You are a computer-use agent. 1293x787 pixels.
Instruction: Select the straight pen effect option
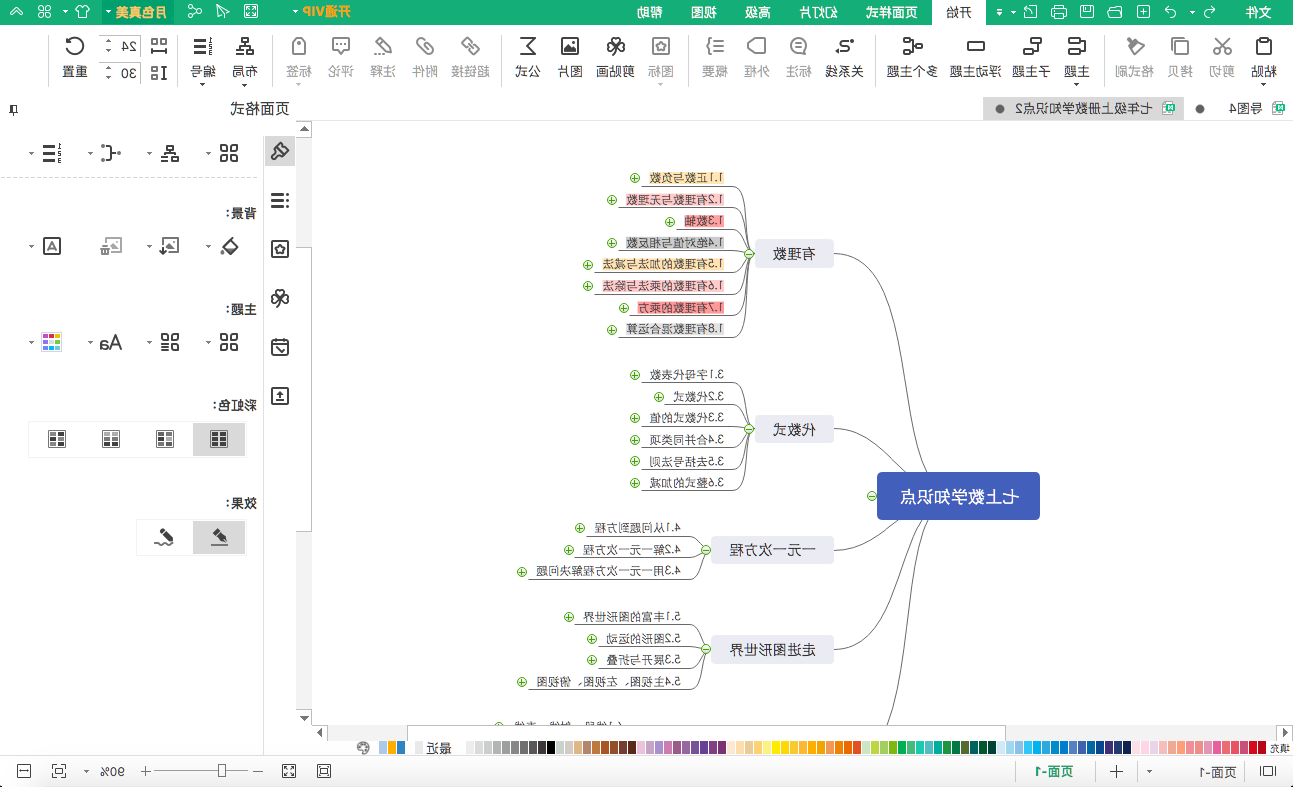pyautogui.click(x=219, y=538)
